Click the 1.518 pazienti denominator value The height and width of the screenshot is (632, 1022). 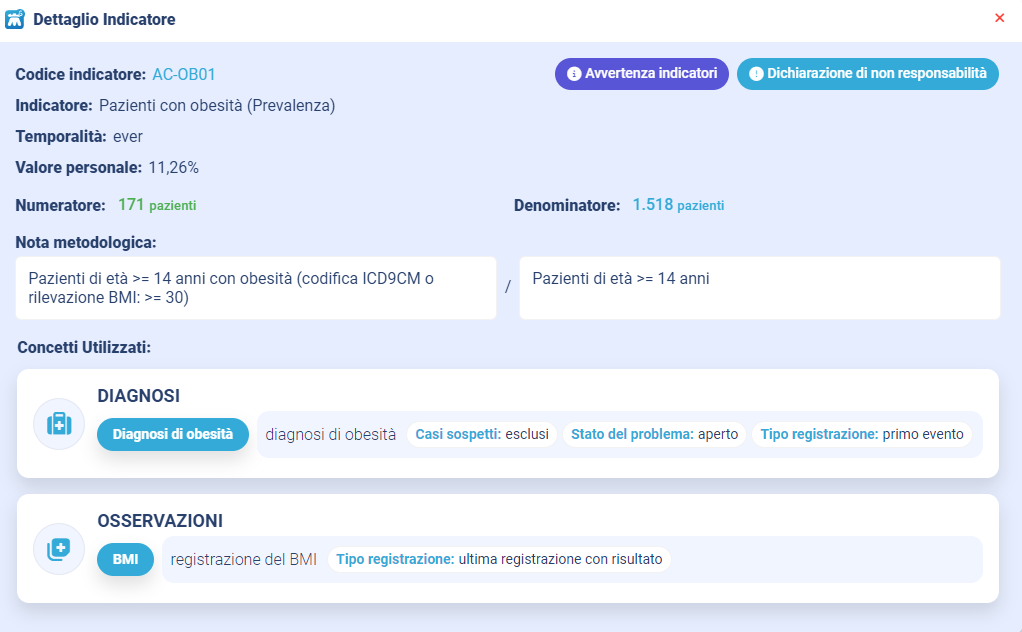point(678,205)
